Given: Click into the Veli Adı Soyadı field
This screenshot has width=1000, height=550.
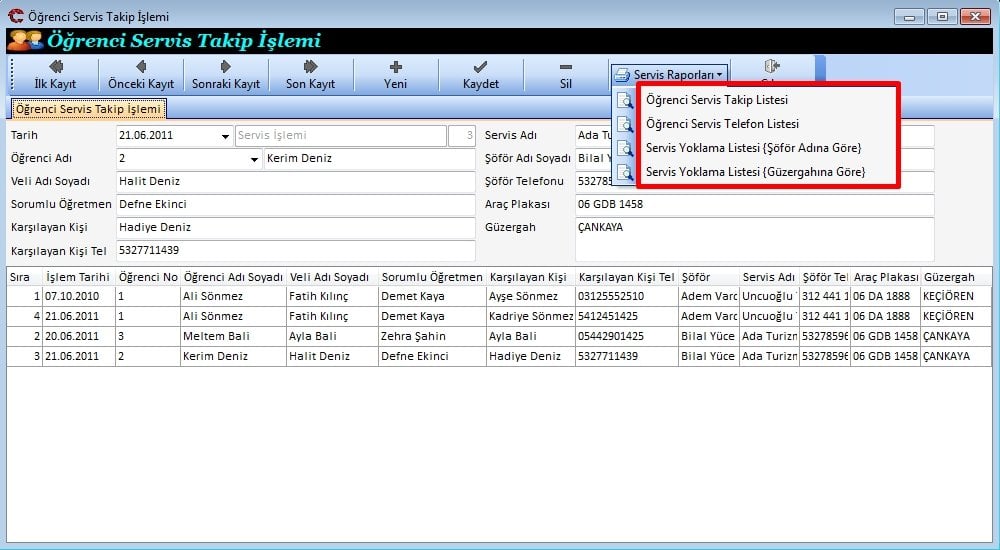Looking at the screenshot, I should (x=294, y=182).
